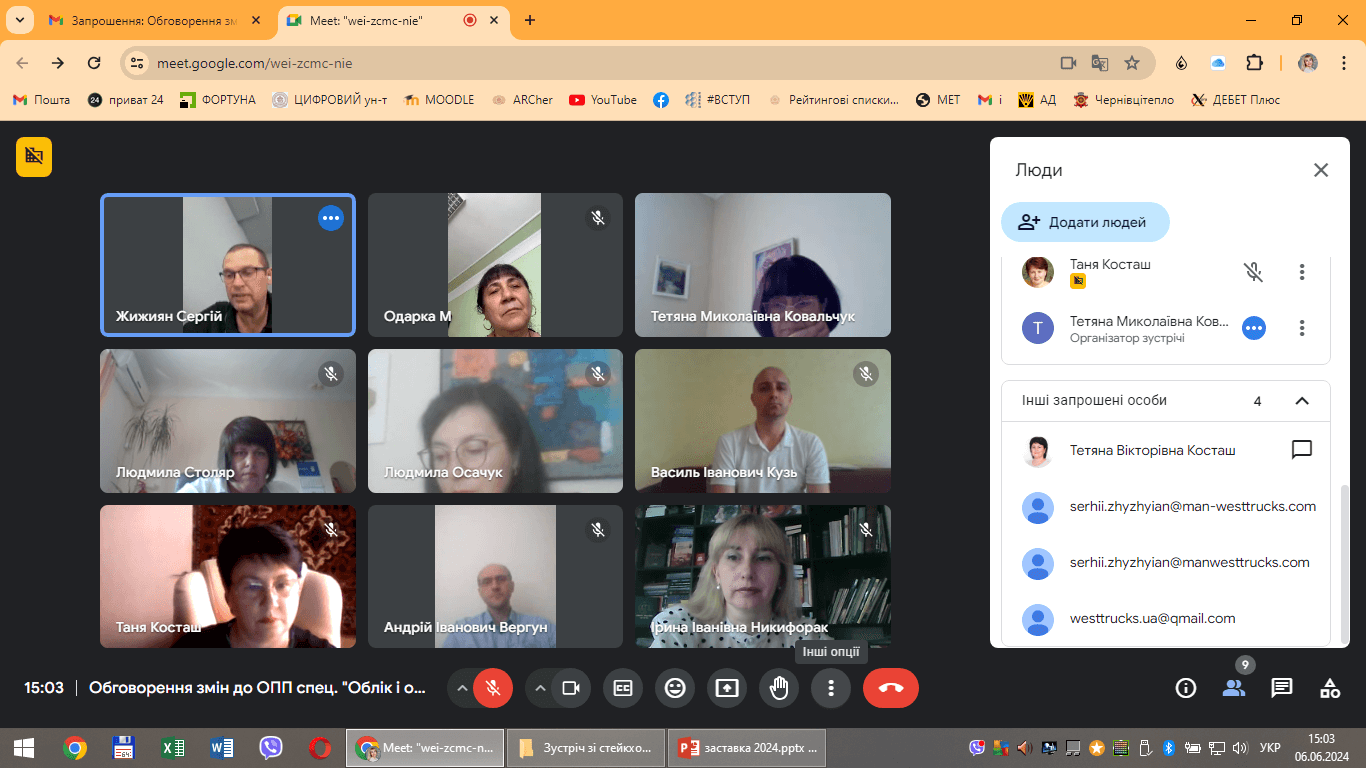Open the MOODLE bookmark
This screenshot has height=768, width=1366.
pyautogui.click(x=439, y=100)
